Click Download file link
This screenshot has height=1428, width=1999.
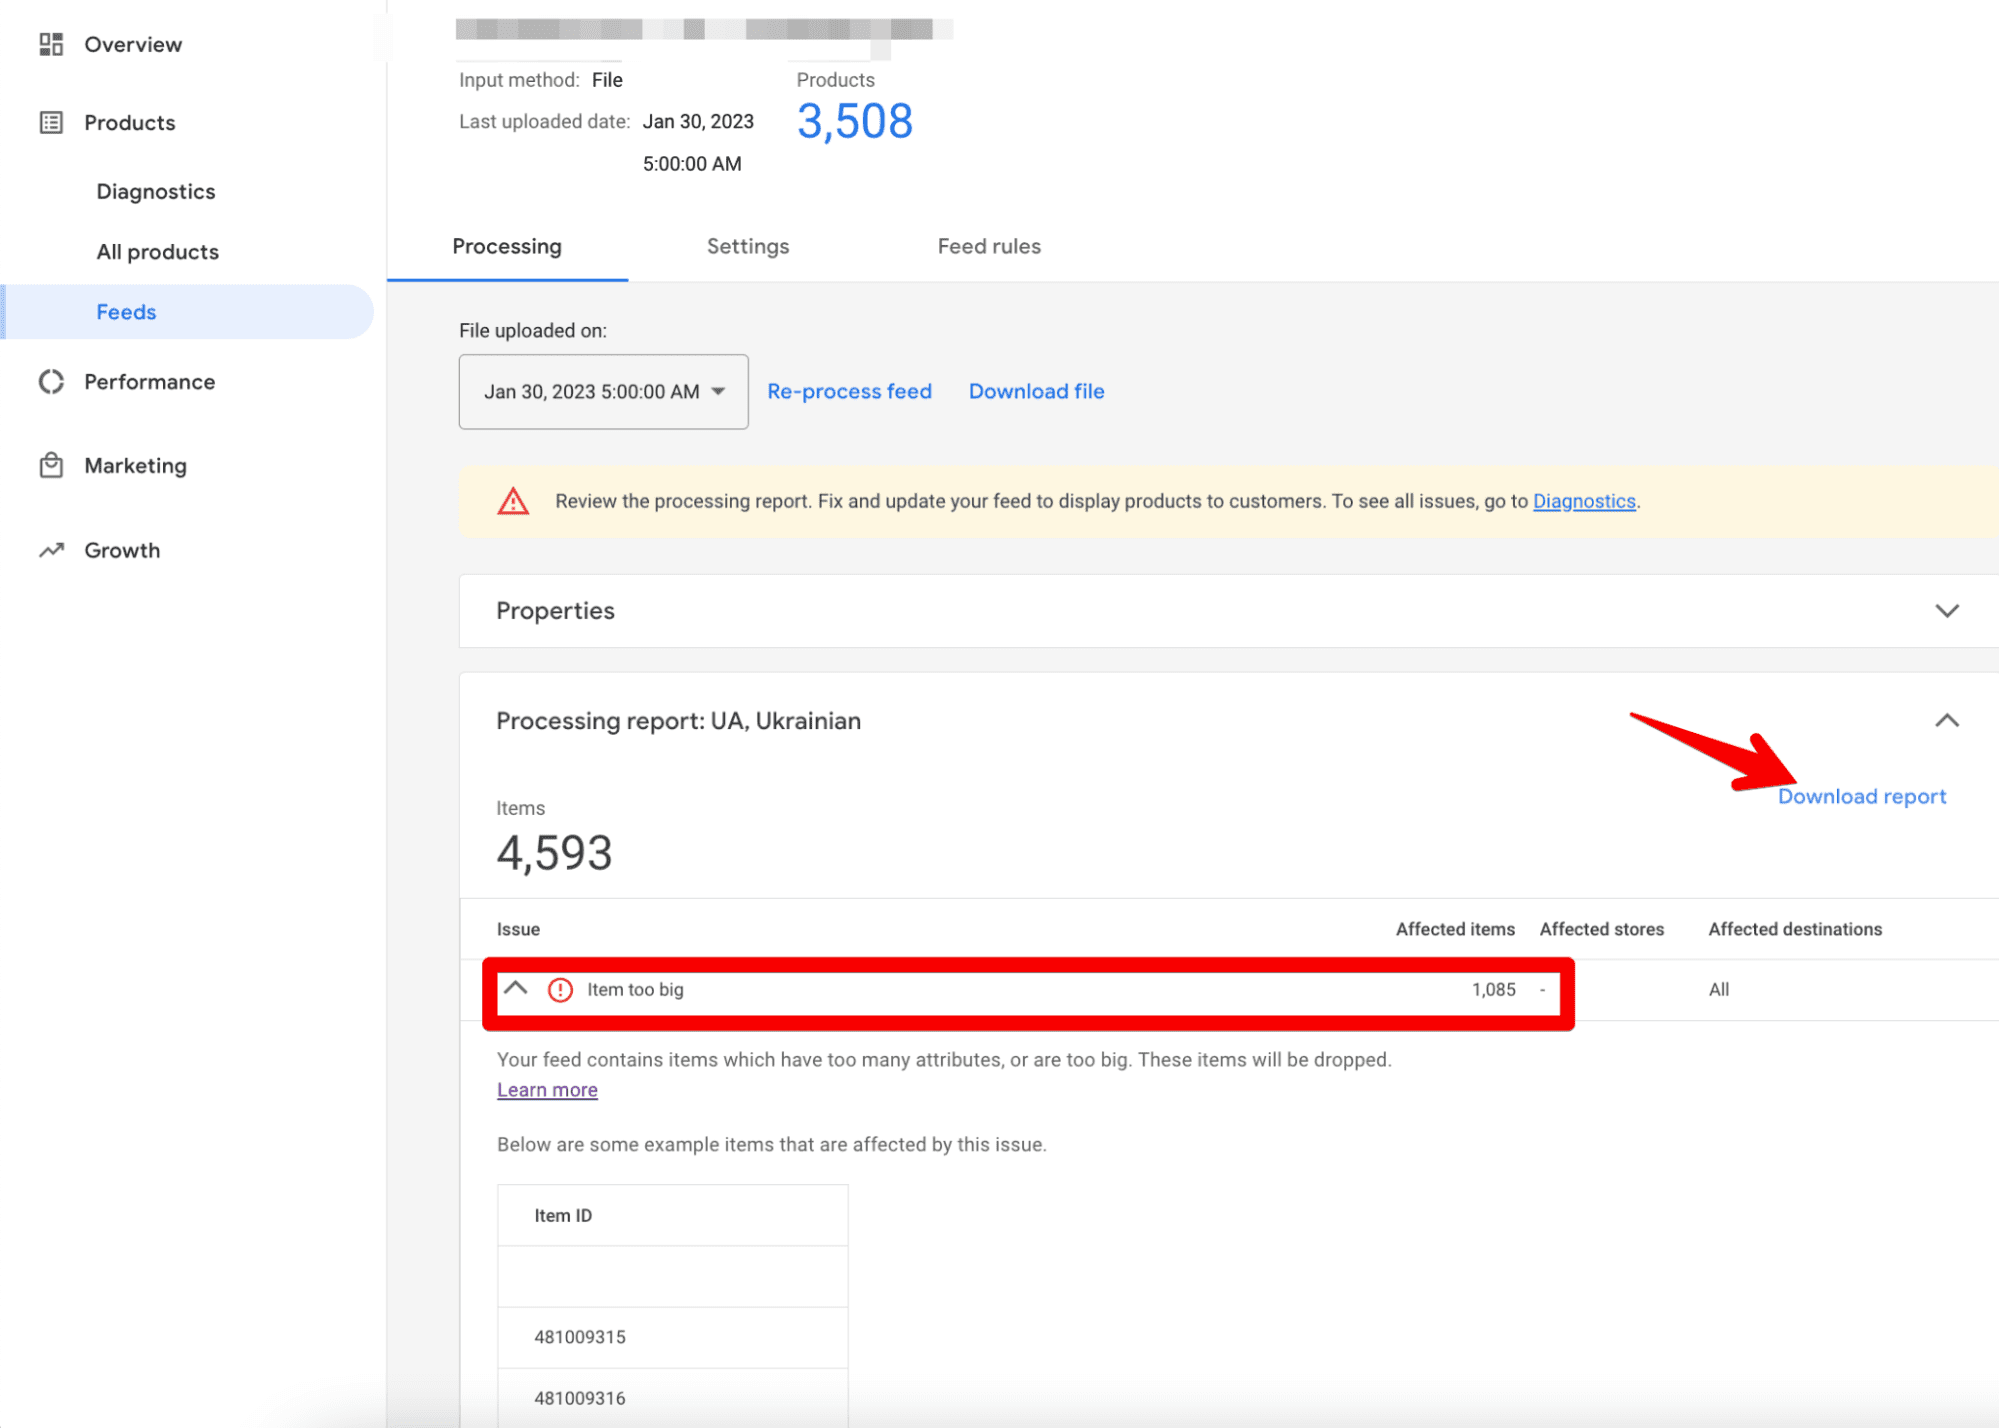[1036, 392]
